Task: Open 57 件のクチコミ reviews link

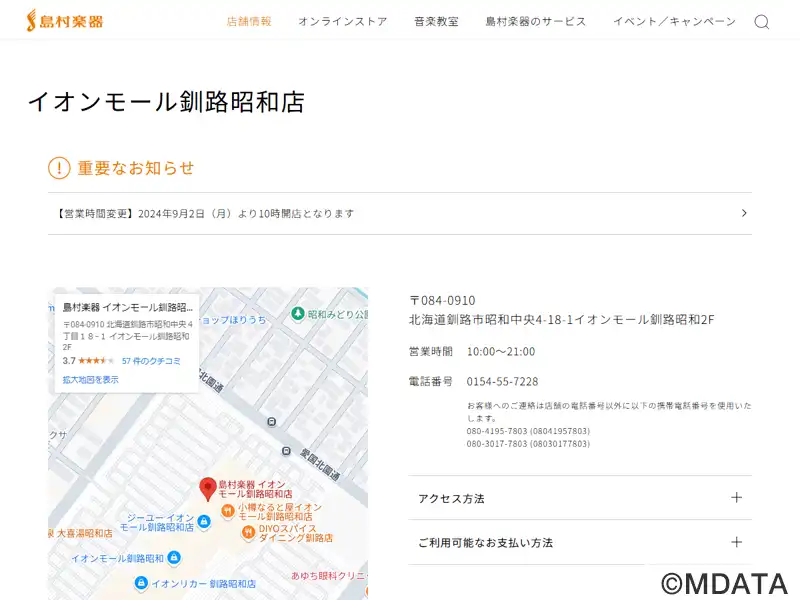Action: (x=151, y=361)
